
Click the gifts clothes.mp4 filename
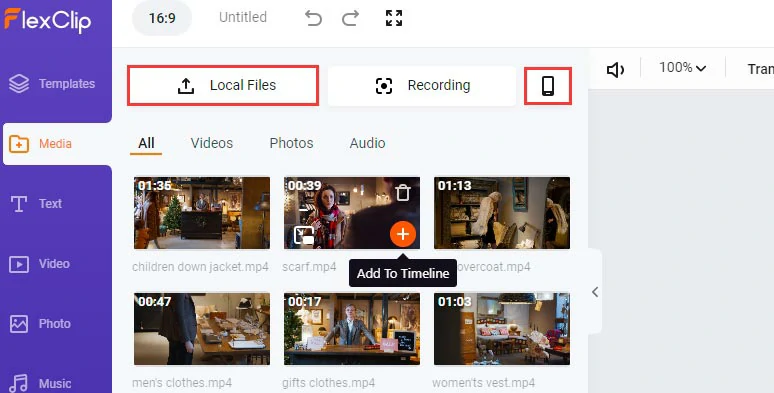click(329, 383)
